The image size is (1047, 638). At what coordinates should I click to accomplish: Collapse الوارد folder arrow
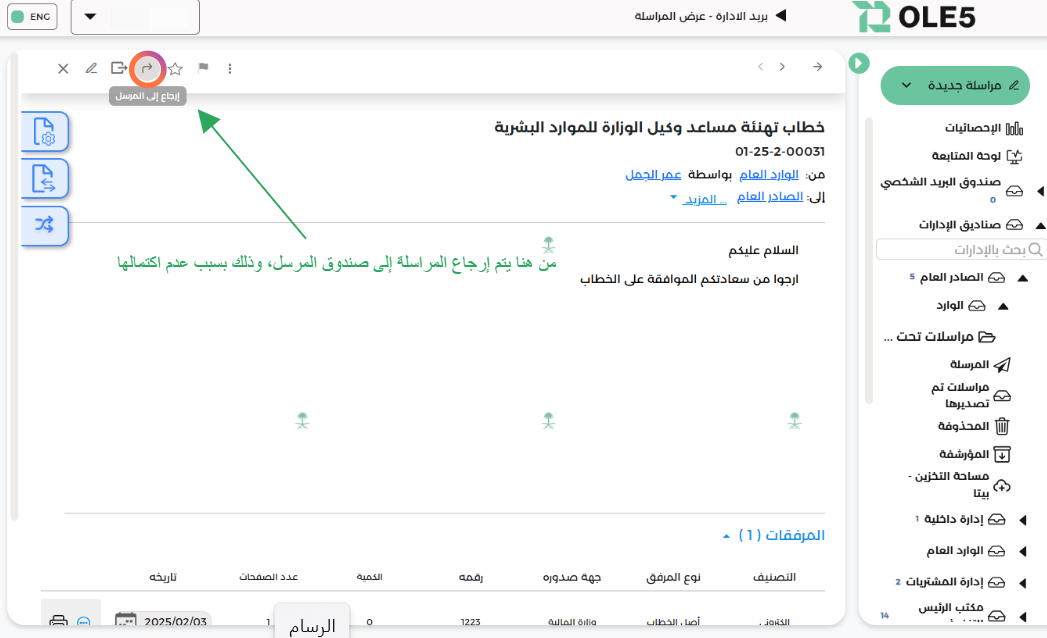(1003, 306)
